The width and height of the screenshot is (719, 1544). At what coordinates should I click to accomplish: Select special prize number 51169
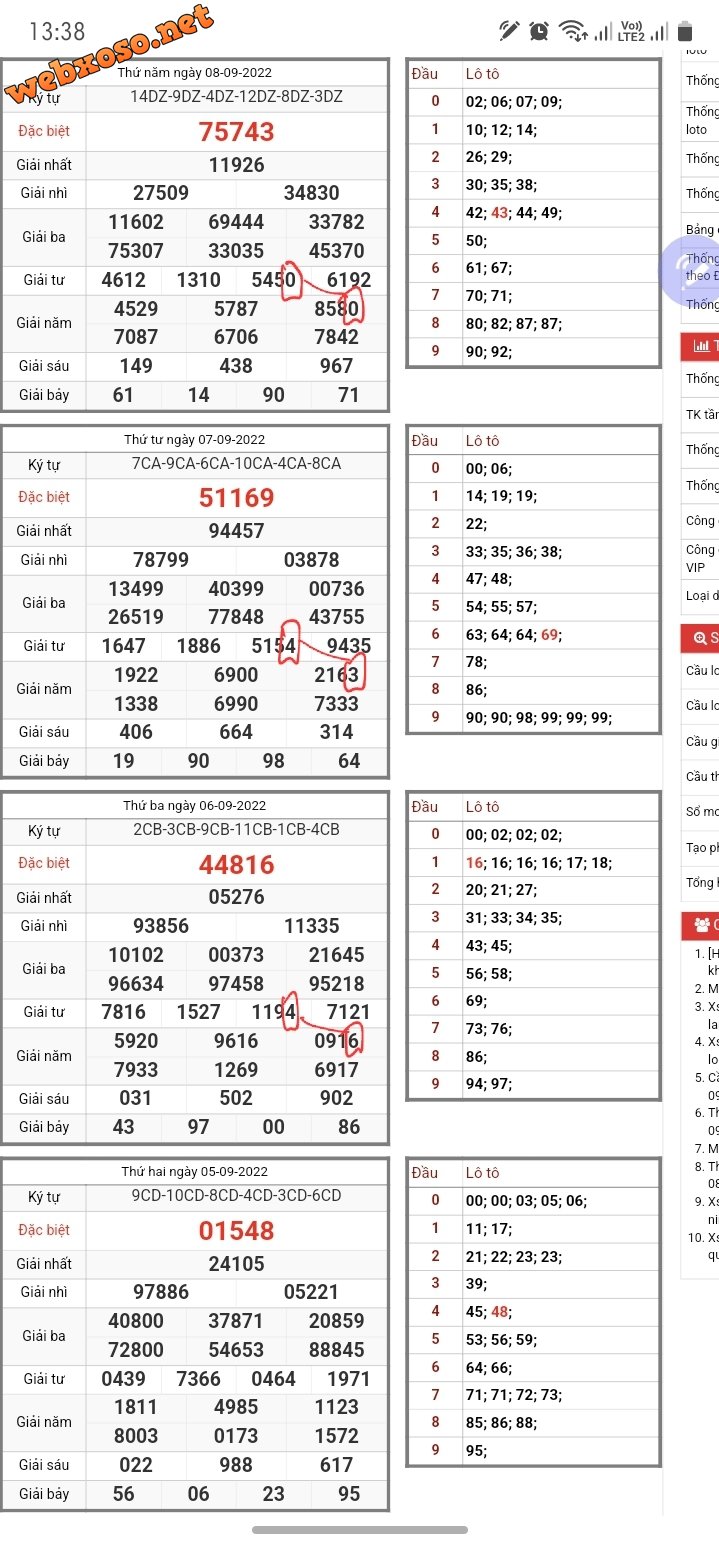pyautogui.click(x=236, y=497)
